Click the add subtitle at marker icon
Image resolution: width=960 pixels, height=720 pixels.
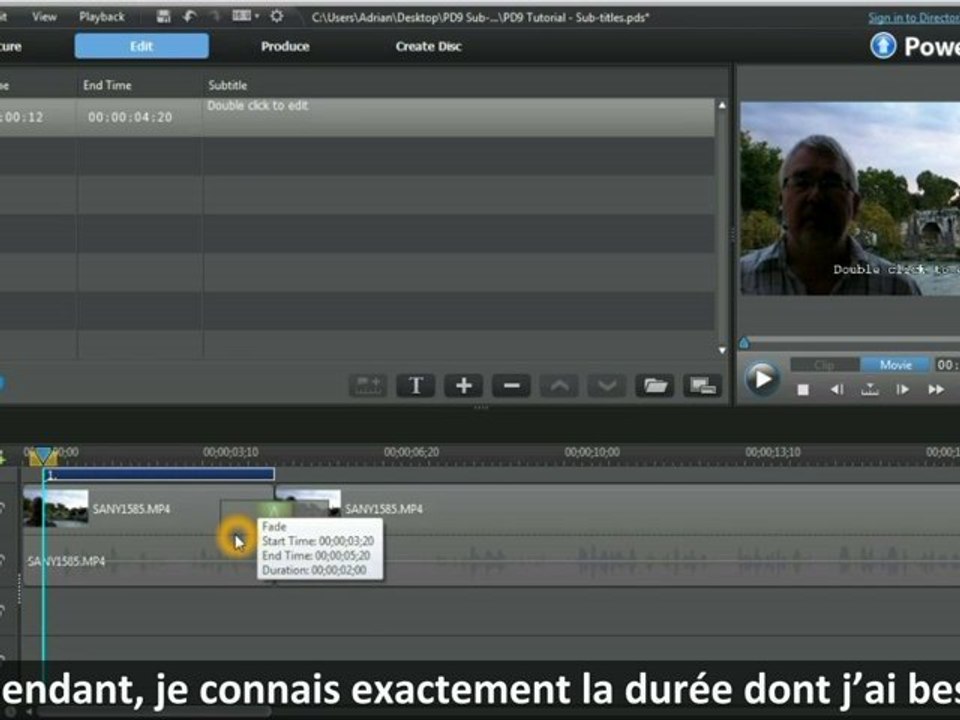(368, 386)
